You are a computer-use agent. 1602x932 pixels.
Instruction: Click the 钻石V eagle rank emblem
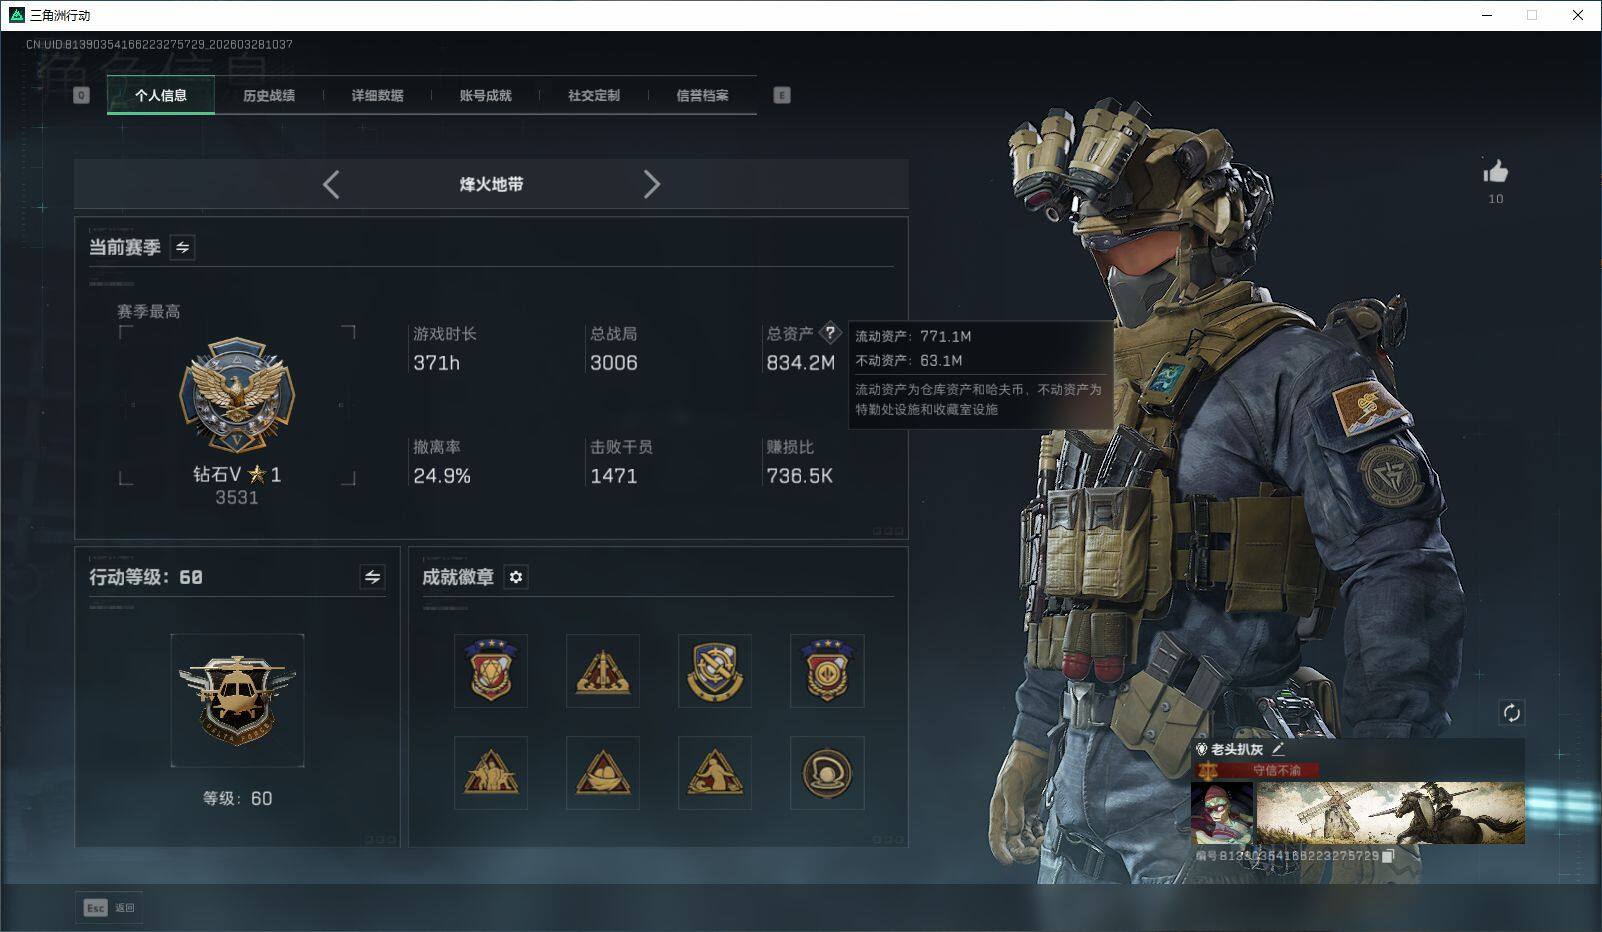click(237, 395)
